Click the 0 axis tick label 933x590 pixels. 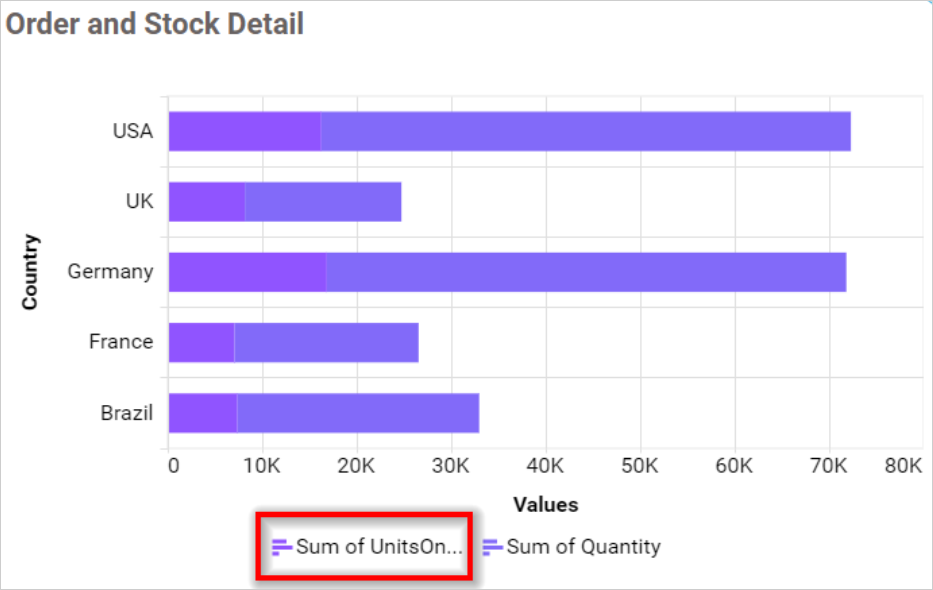(172, 465)
